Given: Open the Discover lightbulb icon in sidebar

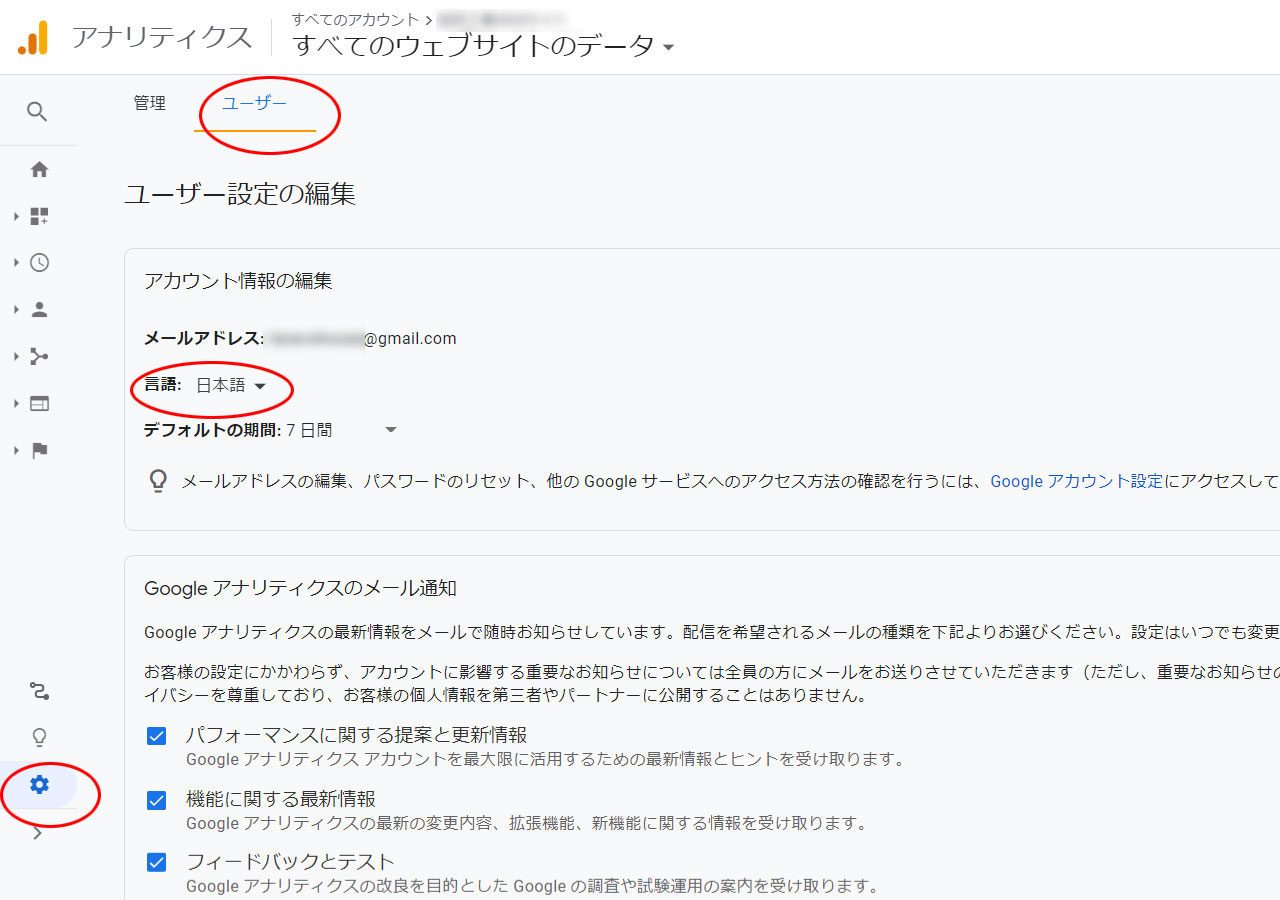Looking at the screenshot, I should tap(39, 738).
